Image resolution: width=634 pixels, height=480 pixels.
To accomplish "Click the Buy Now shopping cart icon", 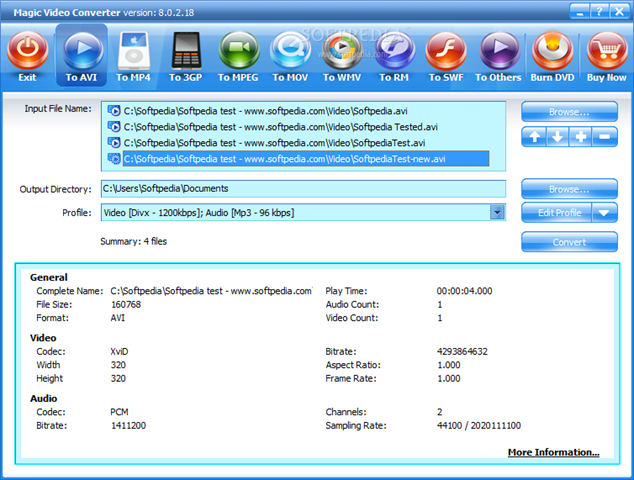I will click(x=607, y=50).
